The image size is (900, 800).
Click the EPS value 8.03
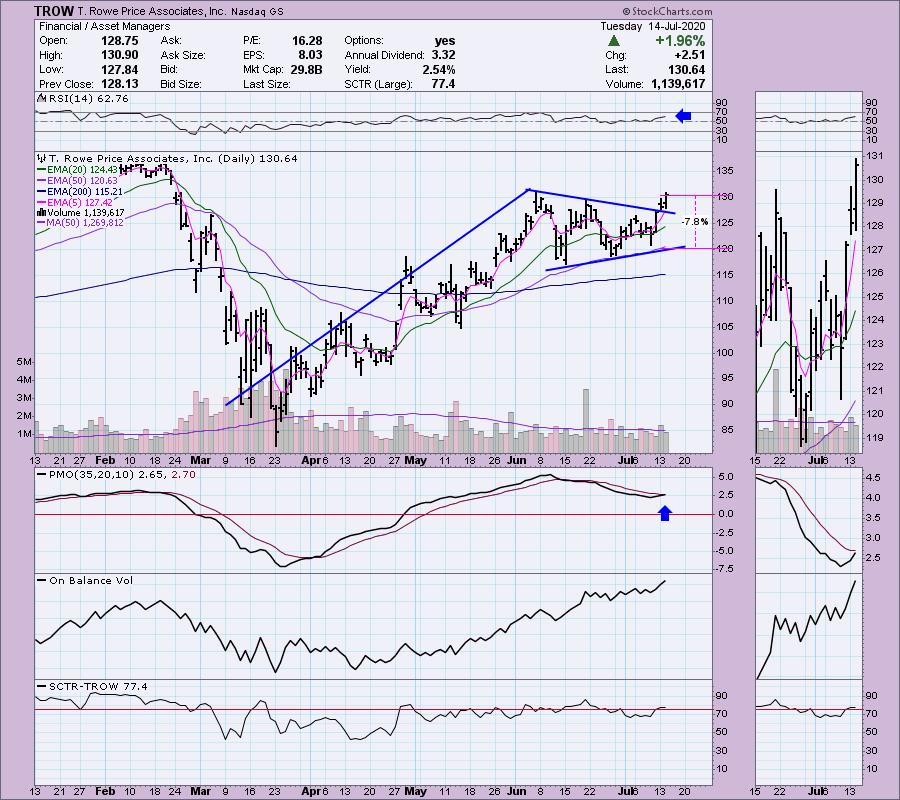pyautogui.click(x=311, y=55)
